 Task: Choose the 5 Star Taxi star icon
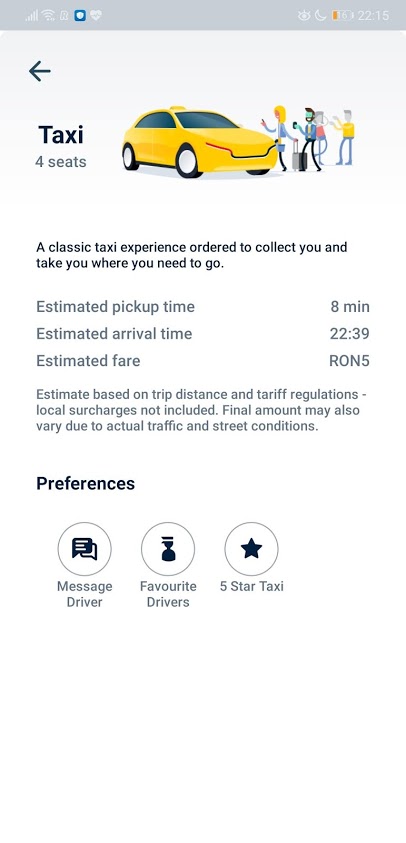click(251, 549)
